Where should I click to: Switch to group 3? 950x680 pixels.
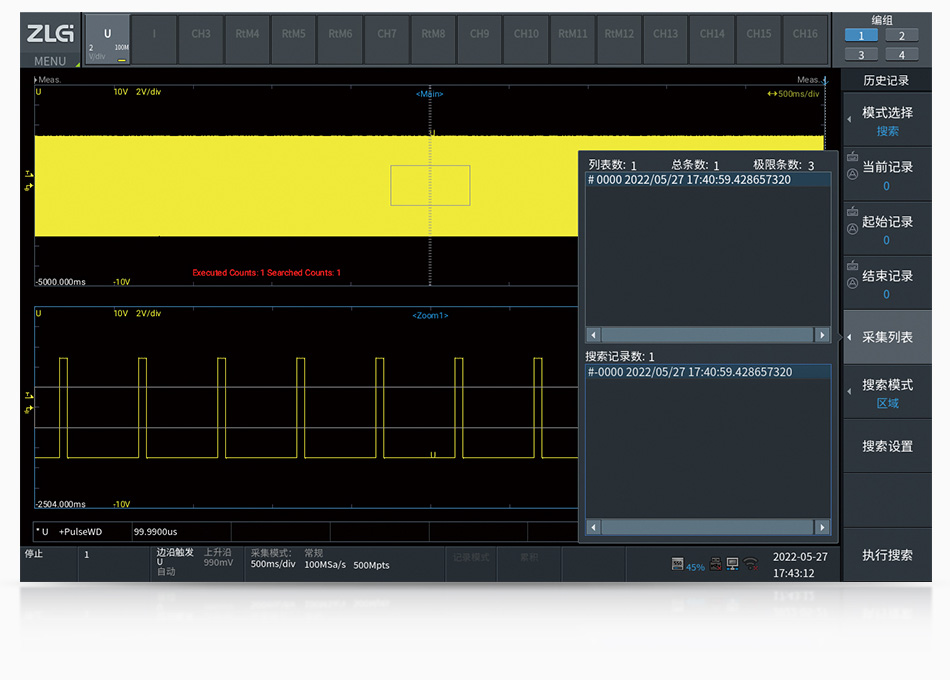click(x=861, y=55)
